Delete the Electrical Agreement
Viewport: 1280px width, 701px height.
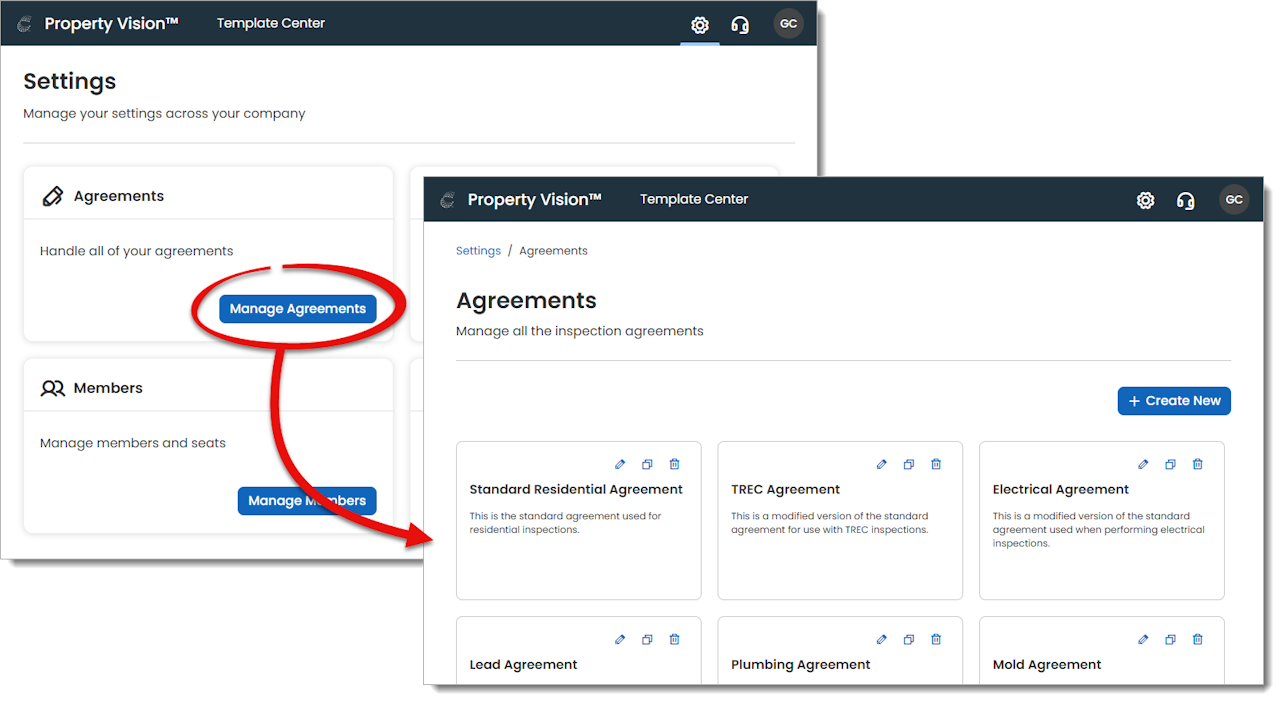[x=1198, y=464]
